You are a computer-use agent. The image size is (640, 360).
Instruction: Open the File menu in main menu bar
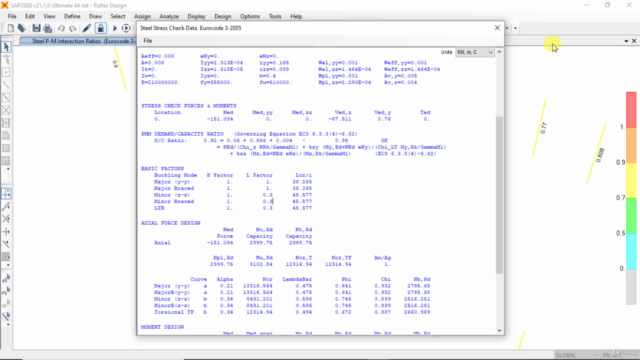[x=12, y=16]
